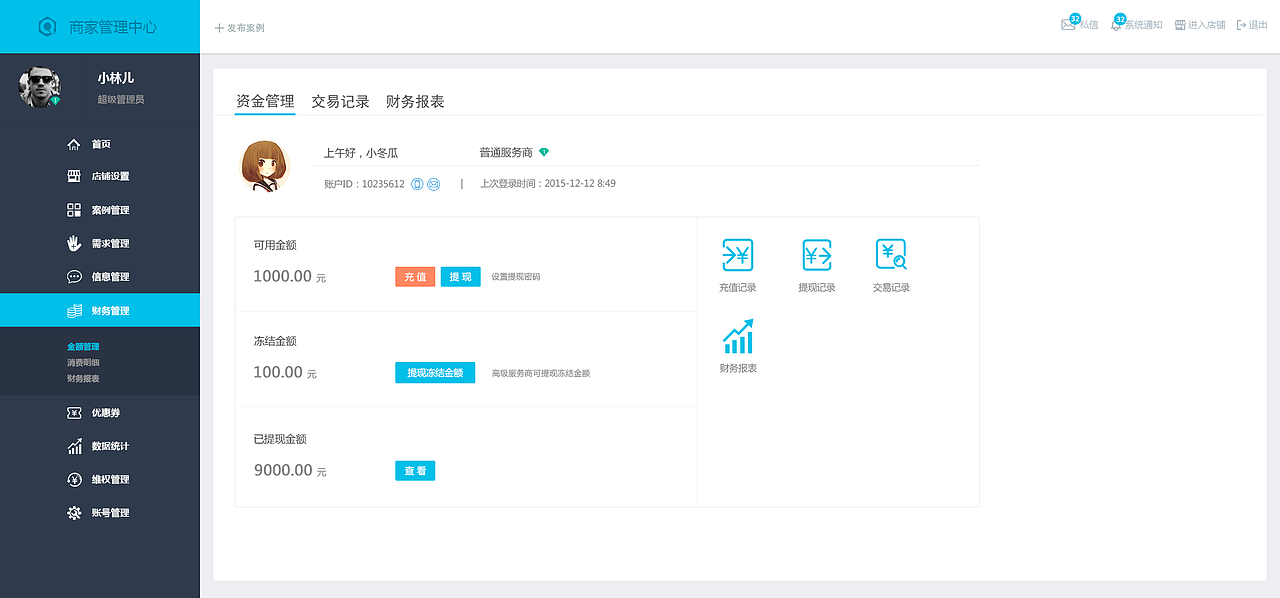Image resolution: width=1280 pixels, height=598 pixels.
Task: Click the cartoon girl avatar of 小冬瓜
Action: point(264,166)
